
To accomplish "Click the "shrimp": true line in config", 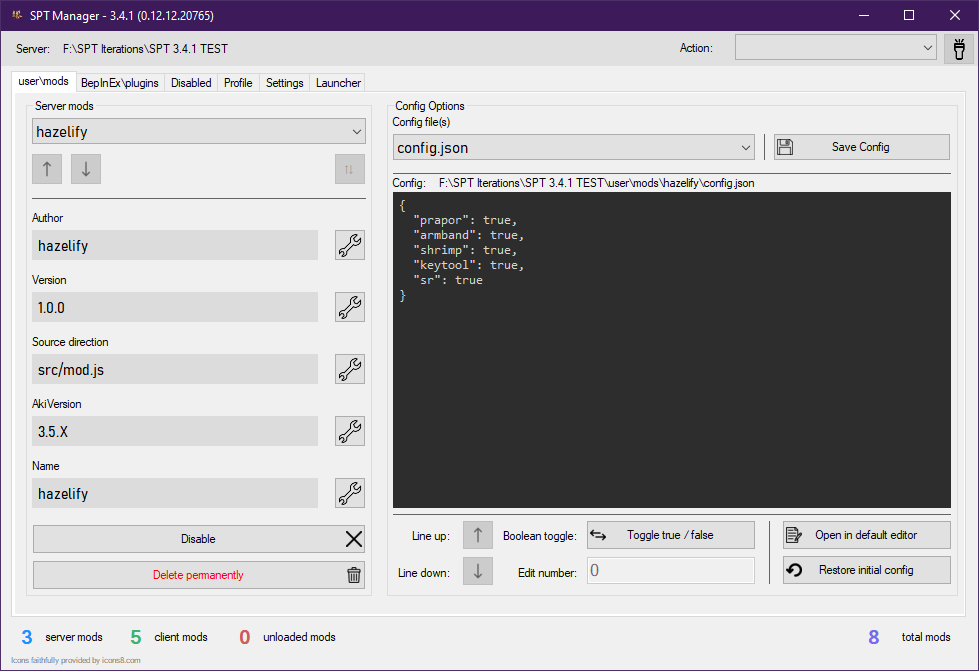I will point(465,250).
